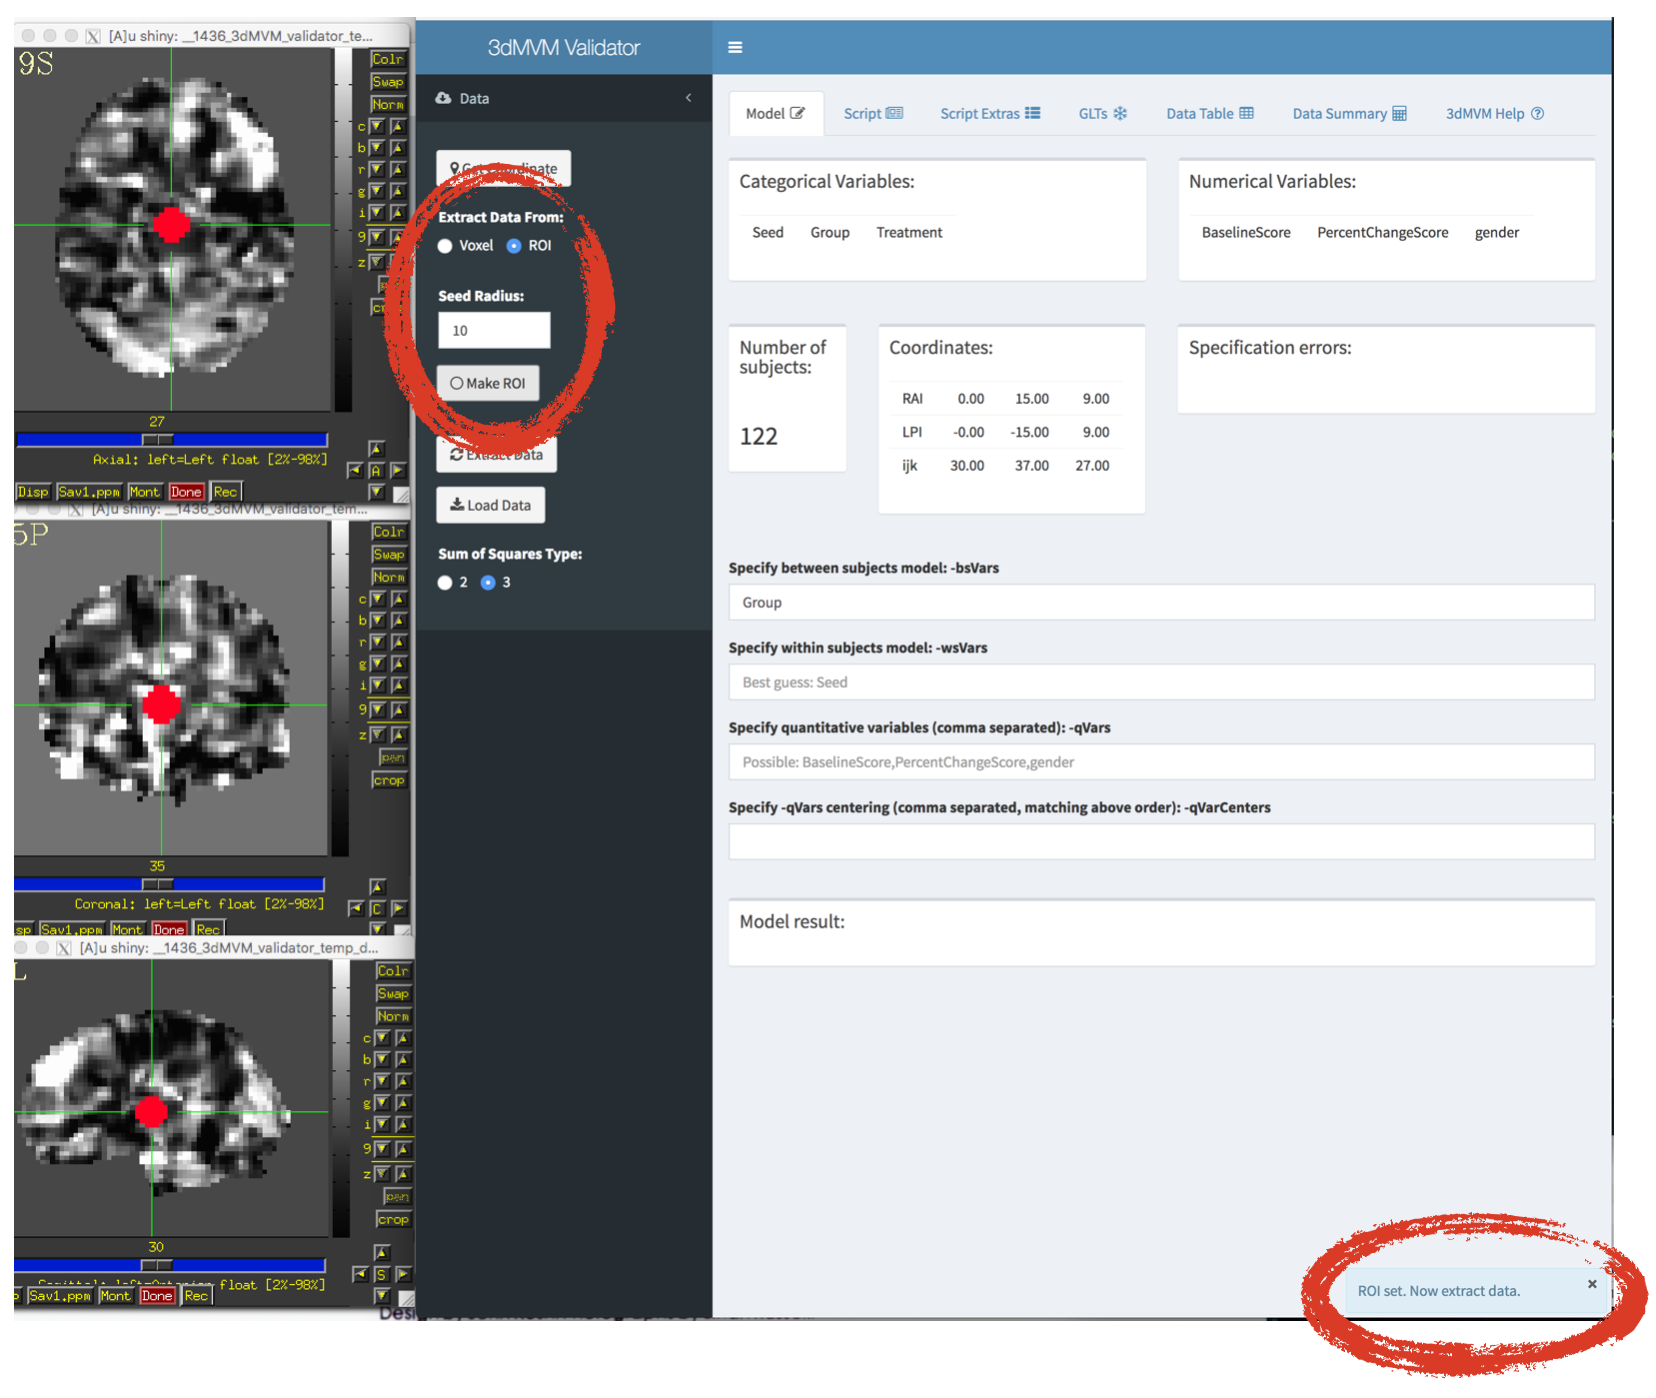The height and width of the screenshot is (1398, 1656).
Task: Click Swap in the Sagittal viewer
Action: click(393, 994)
